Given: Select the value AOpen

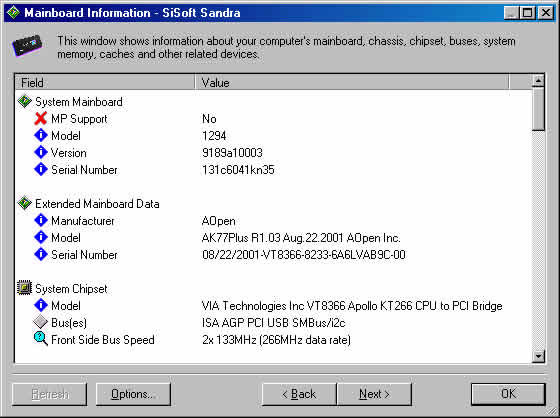Looking at the screenshot, I should pos(218,221).
